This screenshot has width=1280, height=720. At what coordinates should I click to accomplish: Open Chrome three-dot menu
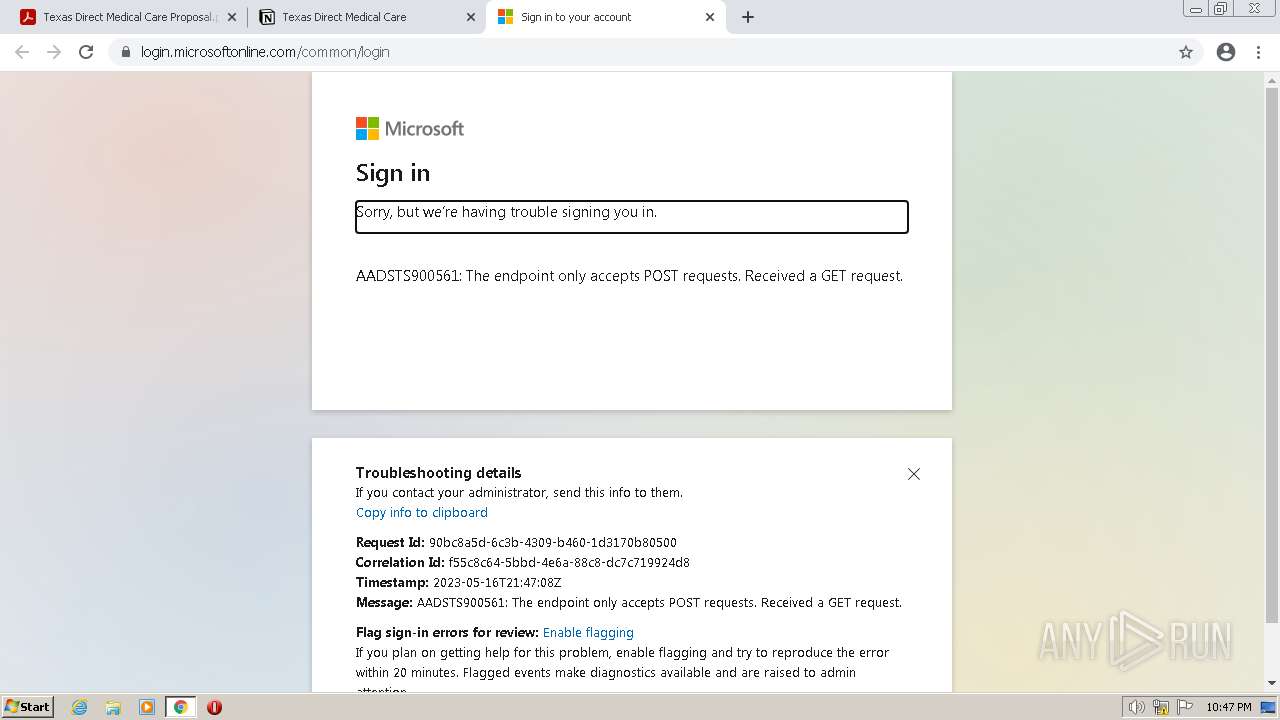pyautogui.click(x=1258, y=52)
